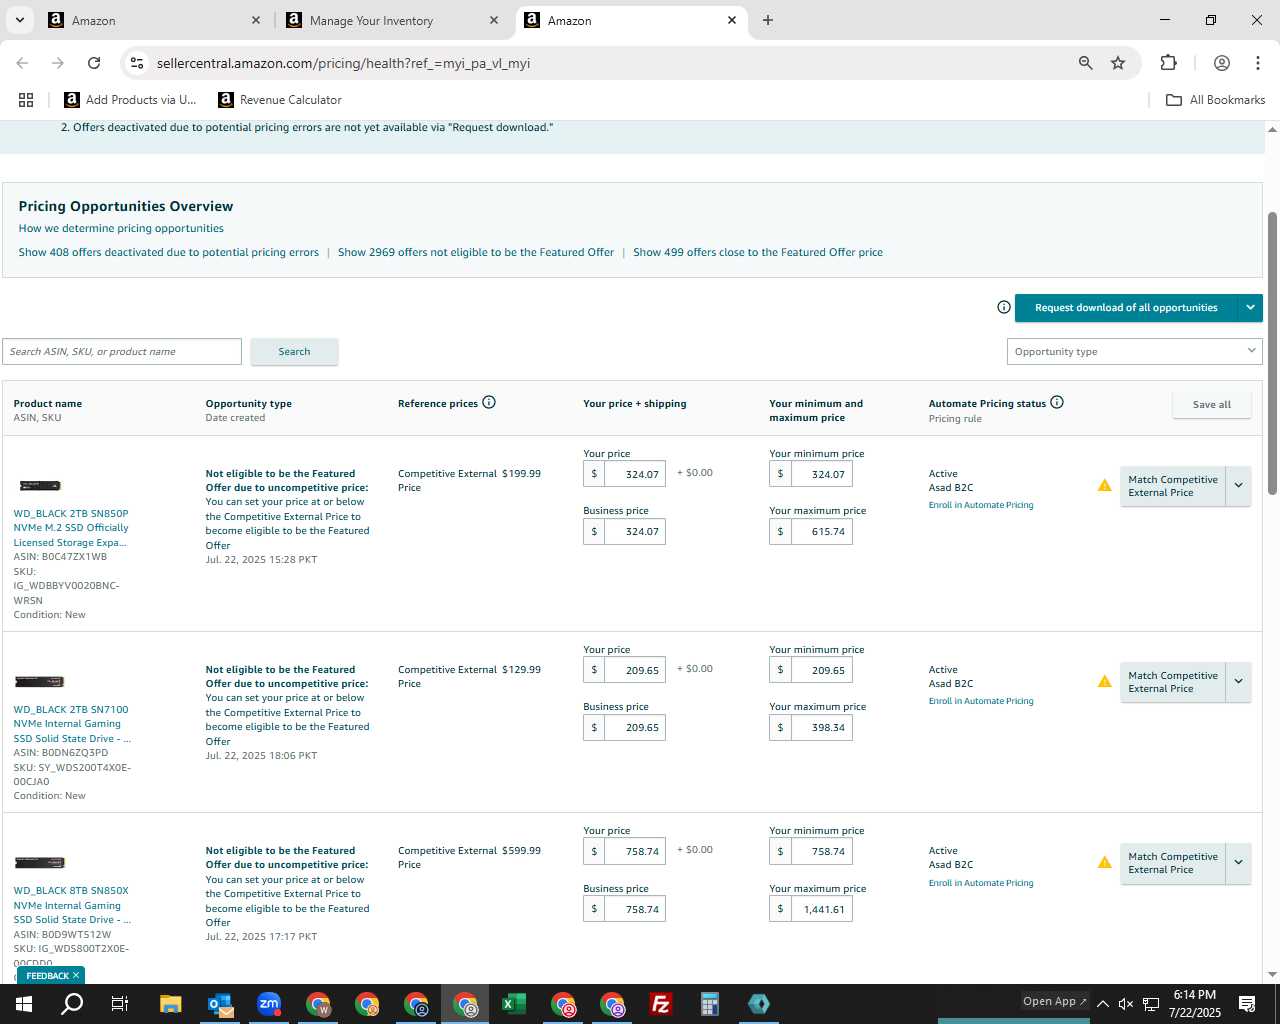Viewport: 1280px width, 1024px height.
Task: Open FileZilla from the taskbar
Action: [x=661, y=1004]
